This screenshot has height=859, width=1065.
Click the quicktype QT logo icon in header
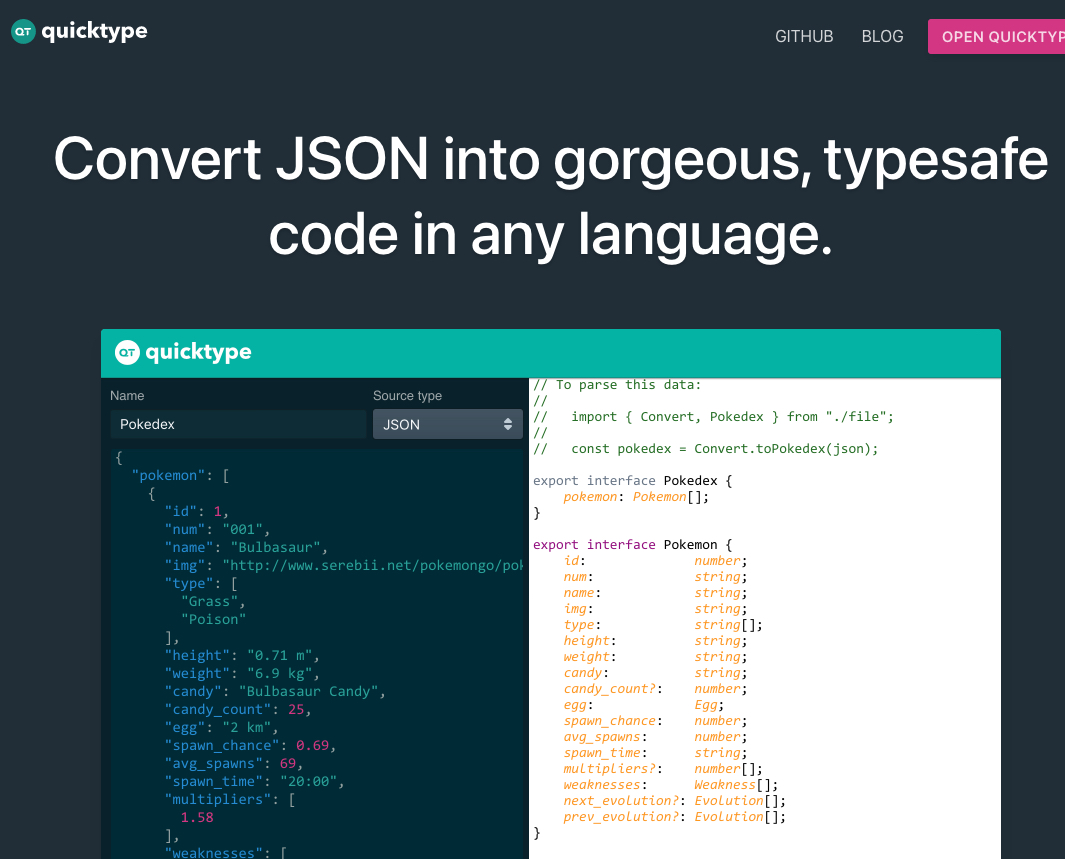(23, 31)
